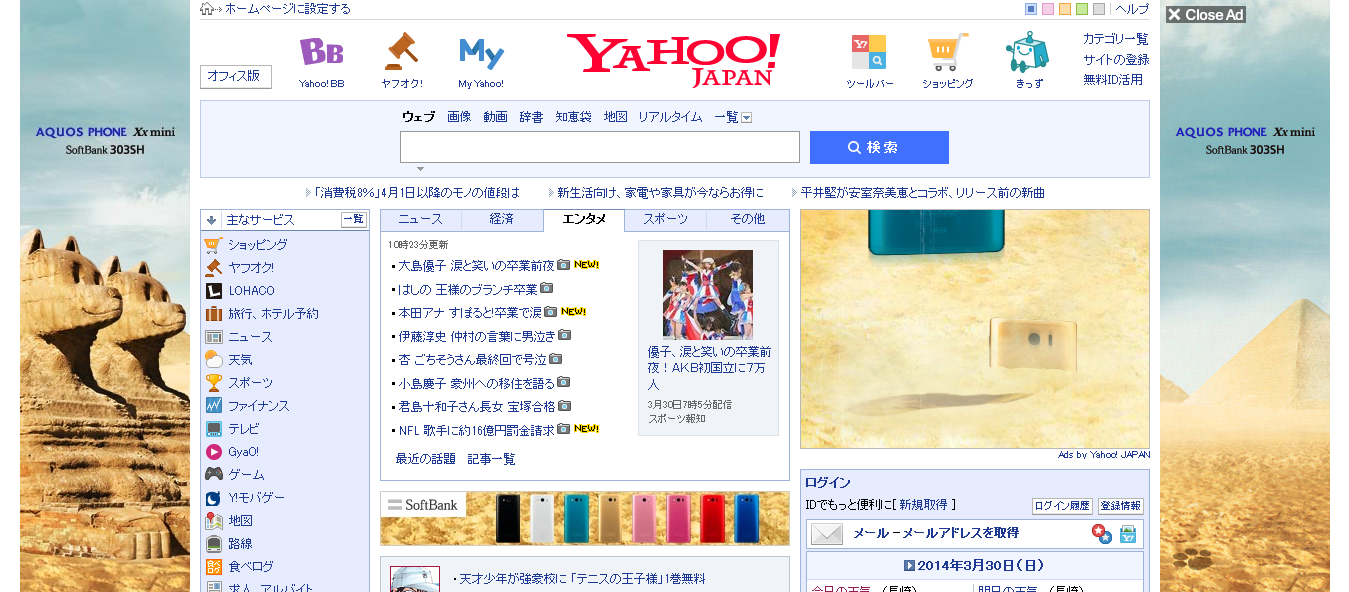Collapse the 主なサービス panel arrow
The image size is (1349, 592).
coord(211,220)
